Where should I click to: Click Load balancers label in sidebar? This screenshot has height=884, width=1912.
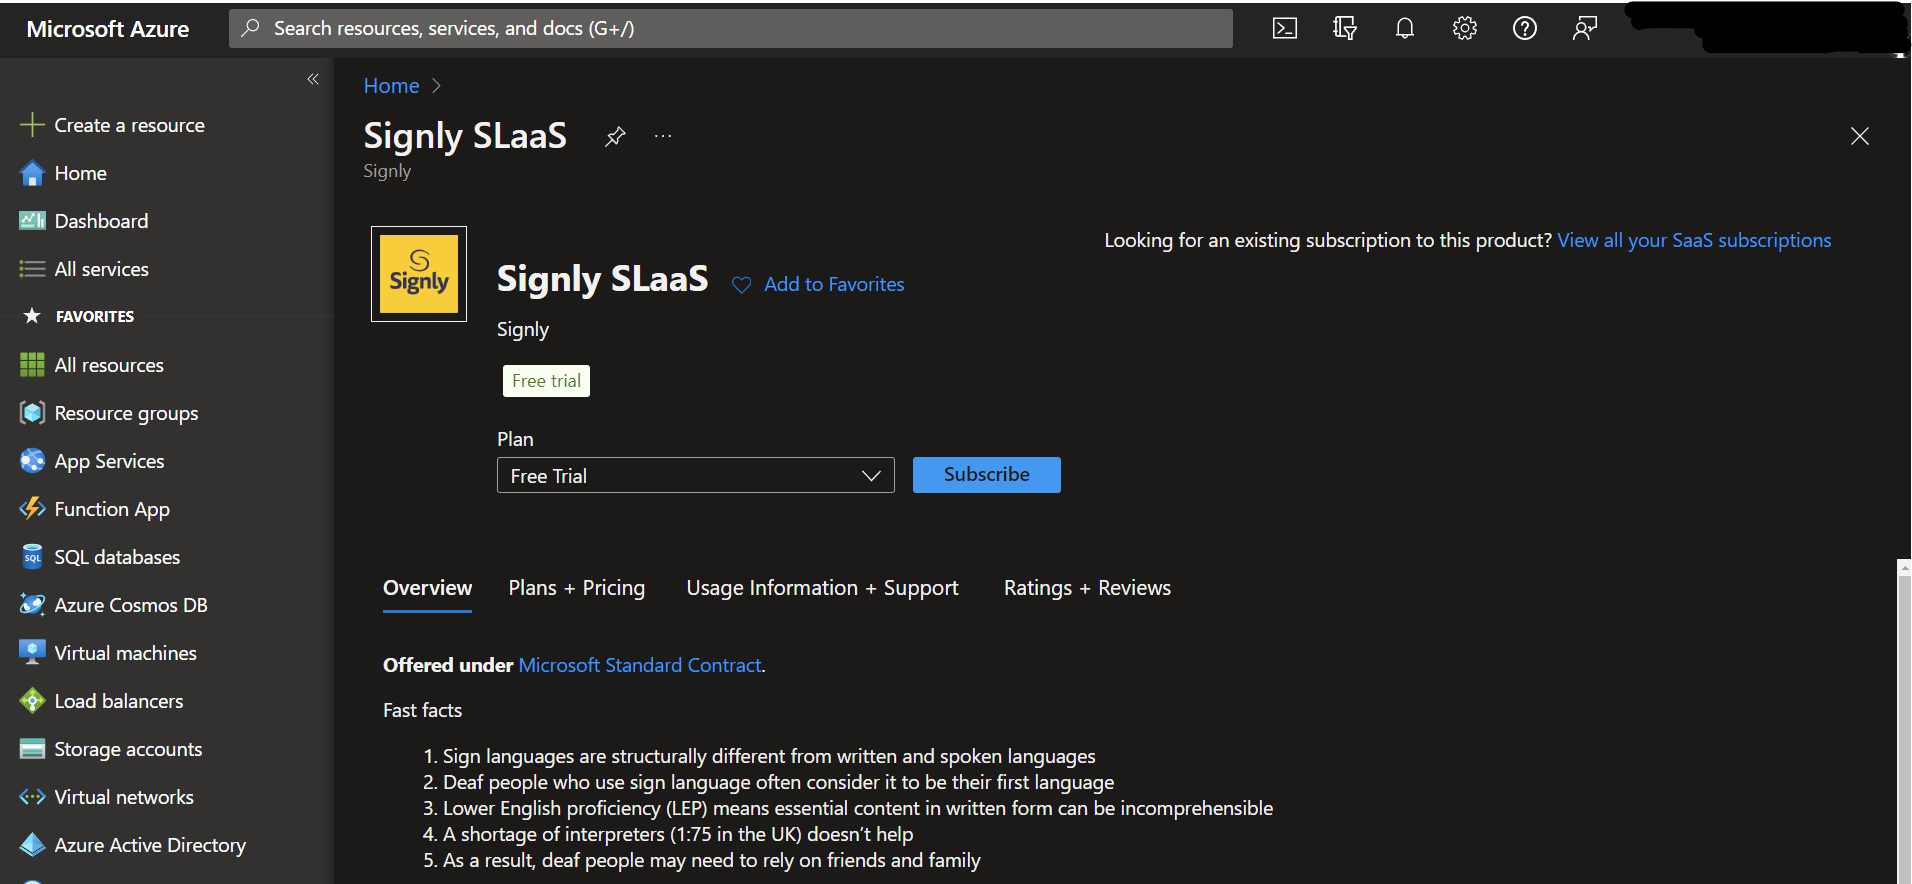click(x=119, y=701)
